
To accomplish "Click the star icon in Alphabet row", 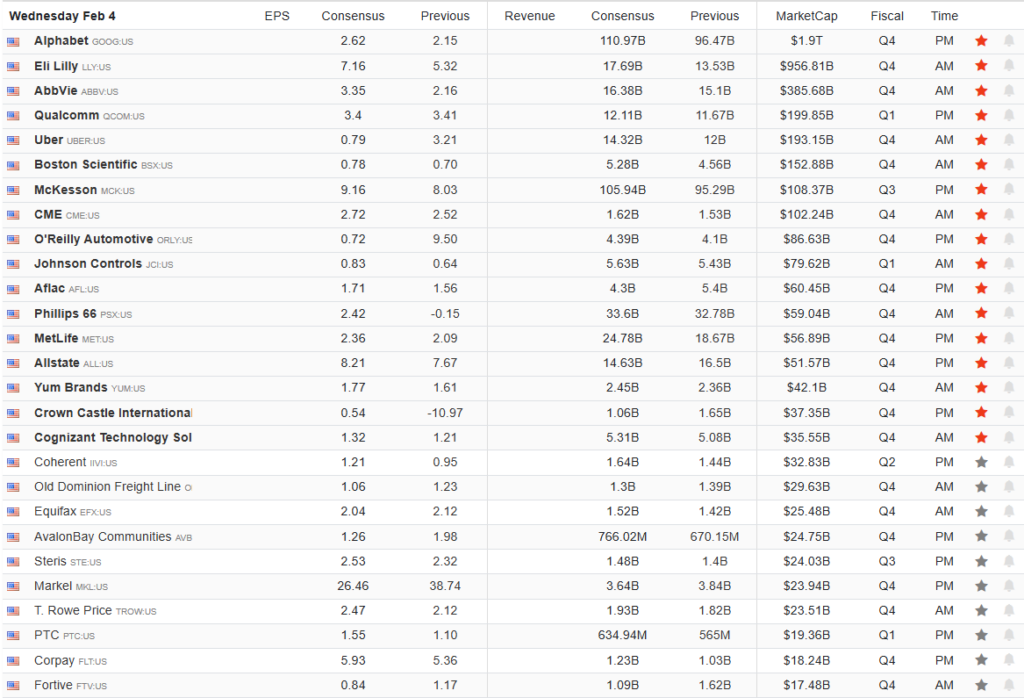I will 981,41.
